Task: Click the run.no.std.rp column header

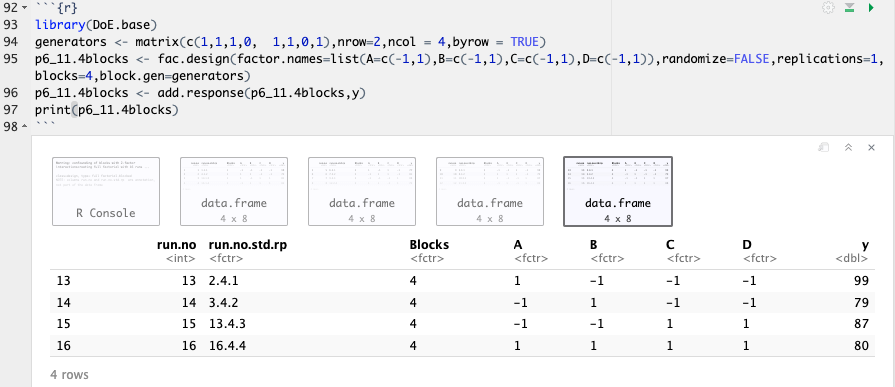Action: coord(248,245)
